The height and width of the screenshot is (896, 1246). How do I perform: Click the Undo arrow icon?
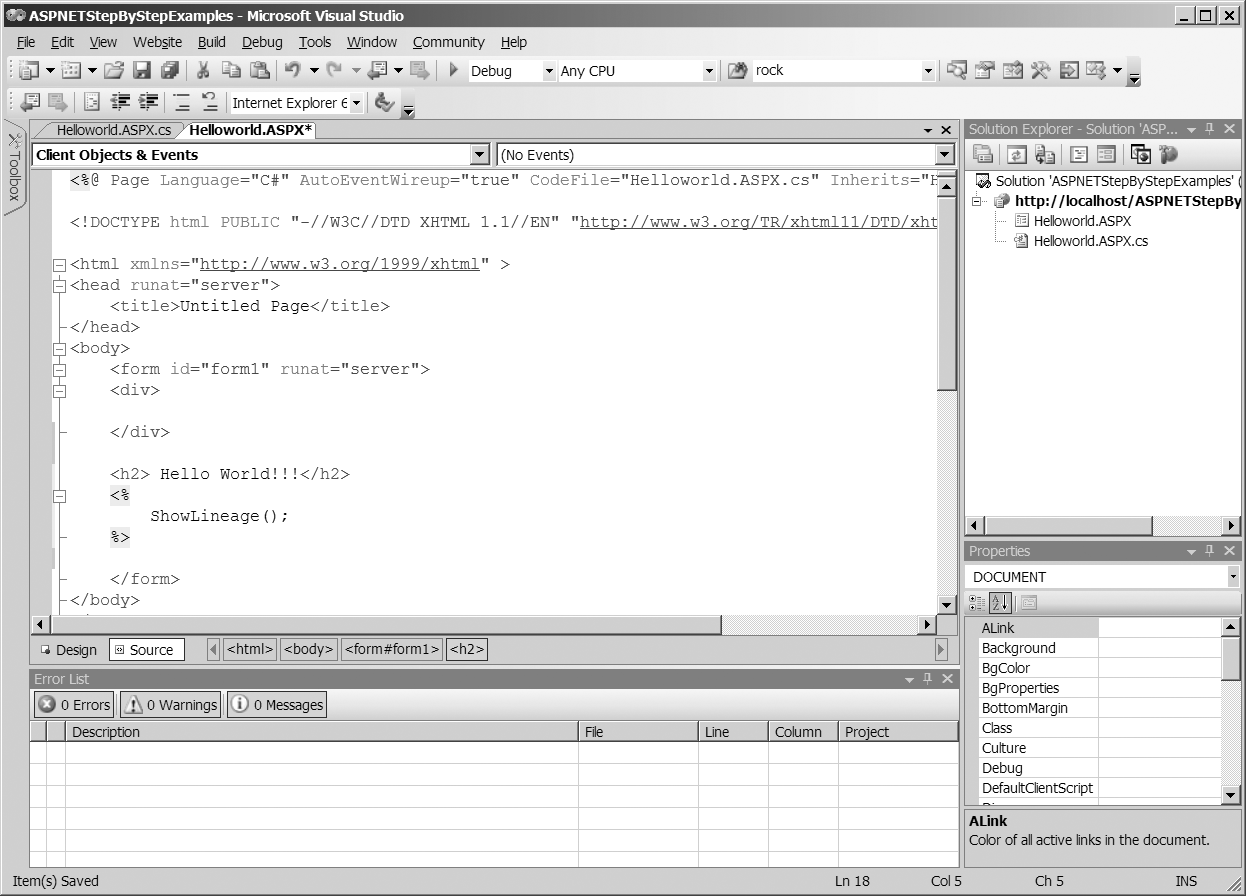(292, 71)
